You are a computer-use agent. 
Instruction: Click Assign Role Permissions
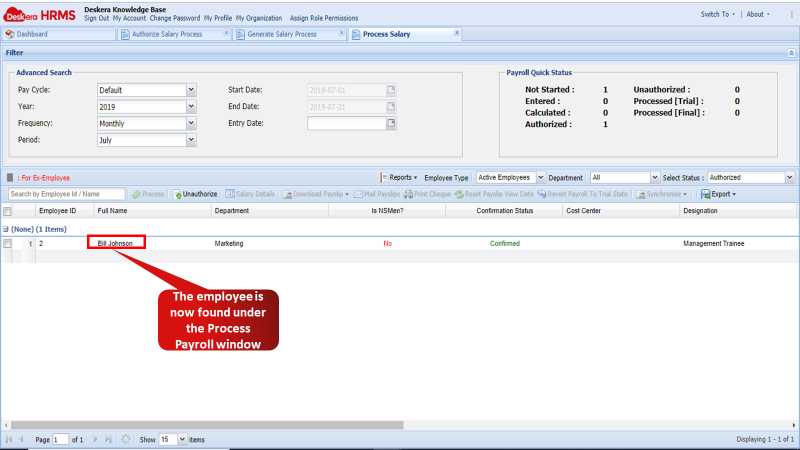click(x=324, y=18)
